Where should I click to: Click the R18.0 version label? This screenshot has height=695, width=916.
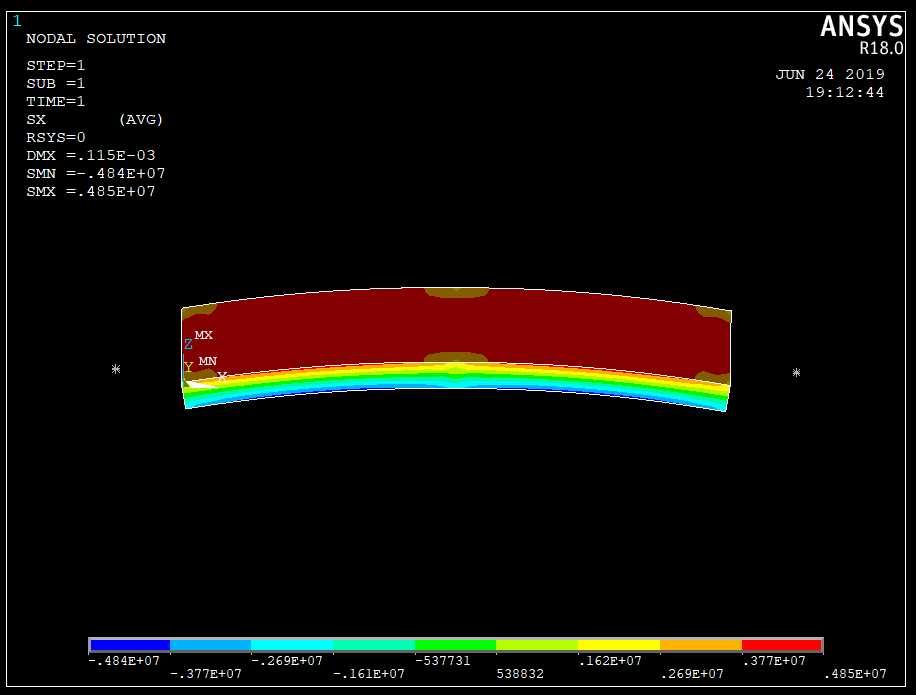[x=881, y=48]
